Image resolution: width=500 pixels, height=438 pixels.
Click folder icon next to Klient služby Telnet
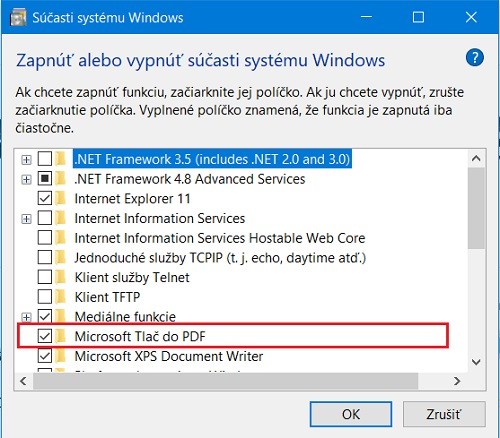tap(61, 277)
